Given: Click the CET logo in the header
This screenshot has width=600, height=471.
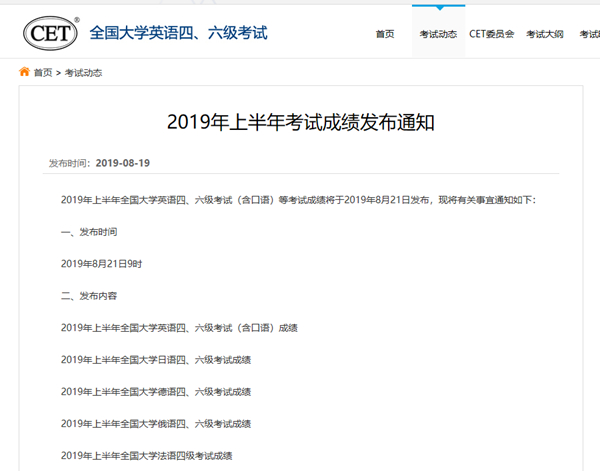Looking at the screenshot, I should tap(50, 33).
